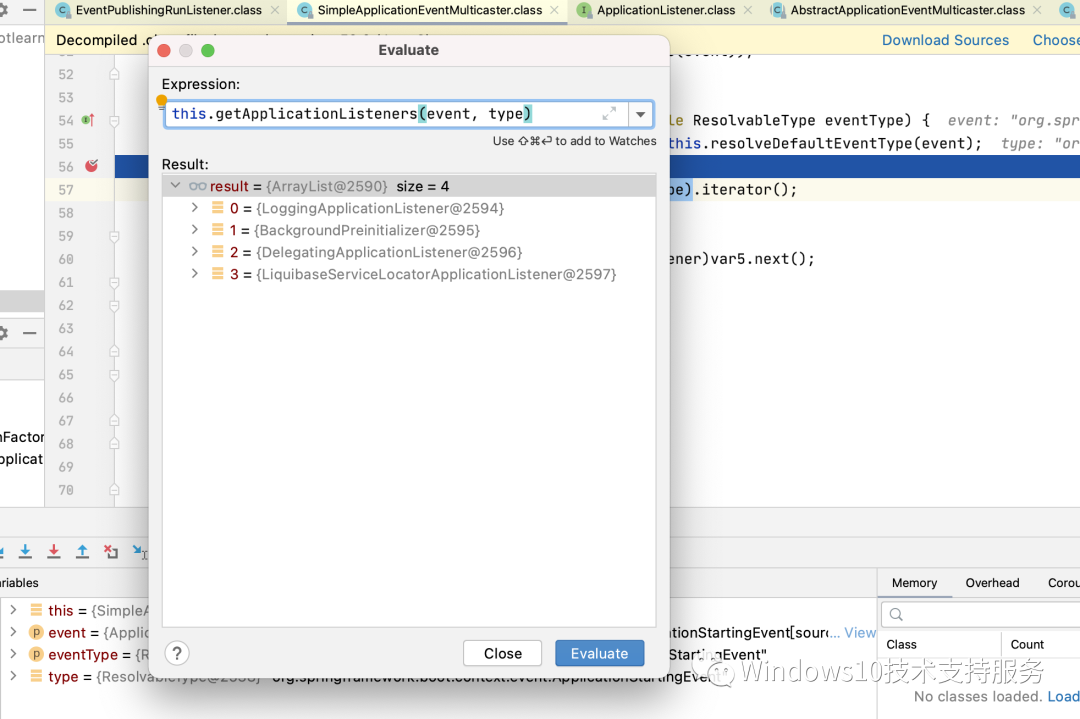Image resolution: width=1080 pixels, height=719 pixels.
Task: Close the AbstractApplicationEventMulticaster.class tab
Action: click(x=1038, y=10)
